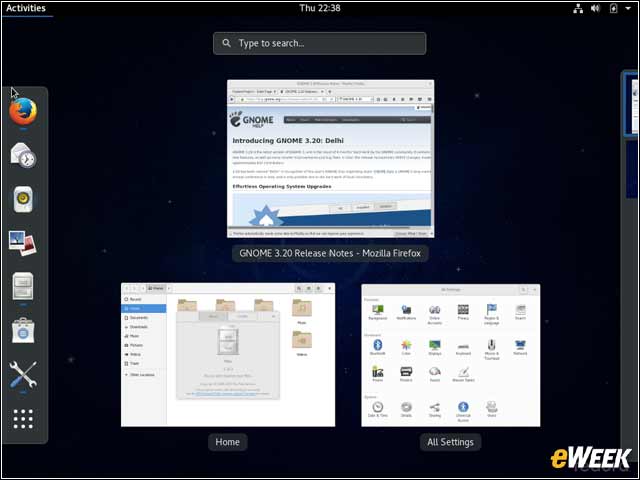Open Displays in All Settings window
This screenshot has height=480, width=640.
[435, 347]
